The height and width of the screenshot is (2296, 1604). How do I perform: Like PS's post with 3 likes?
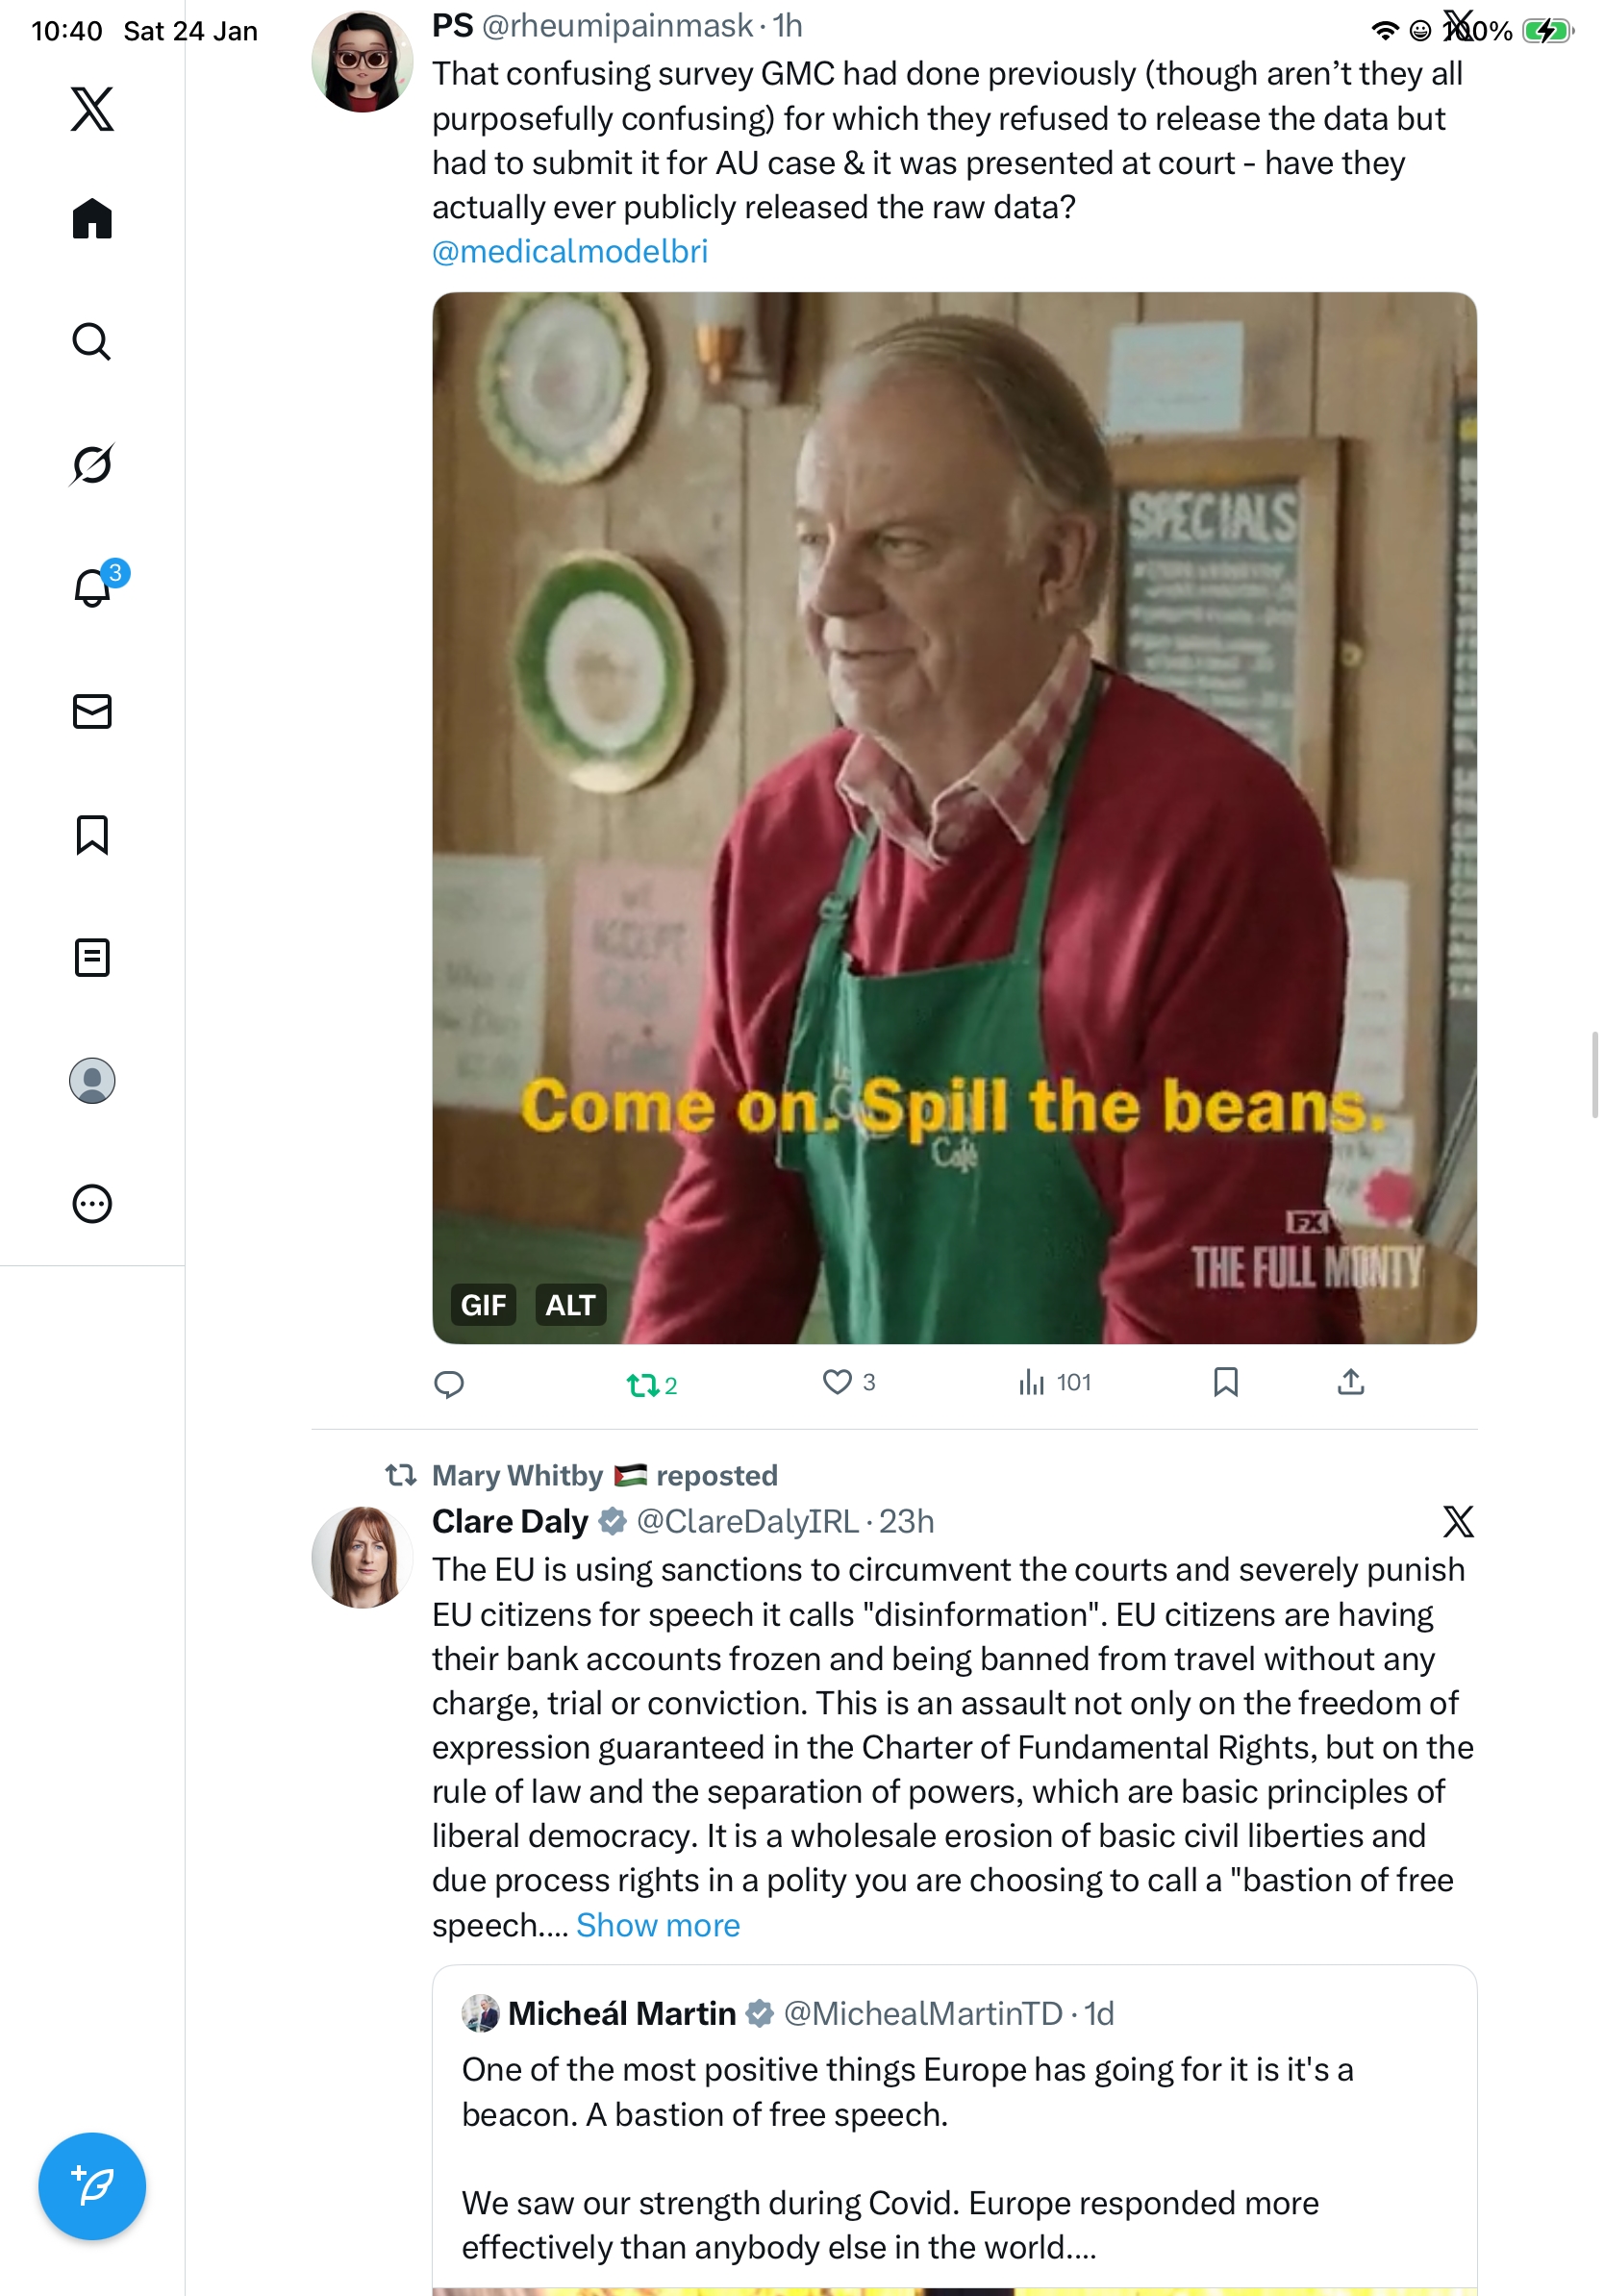coord(848,1382)
